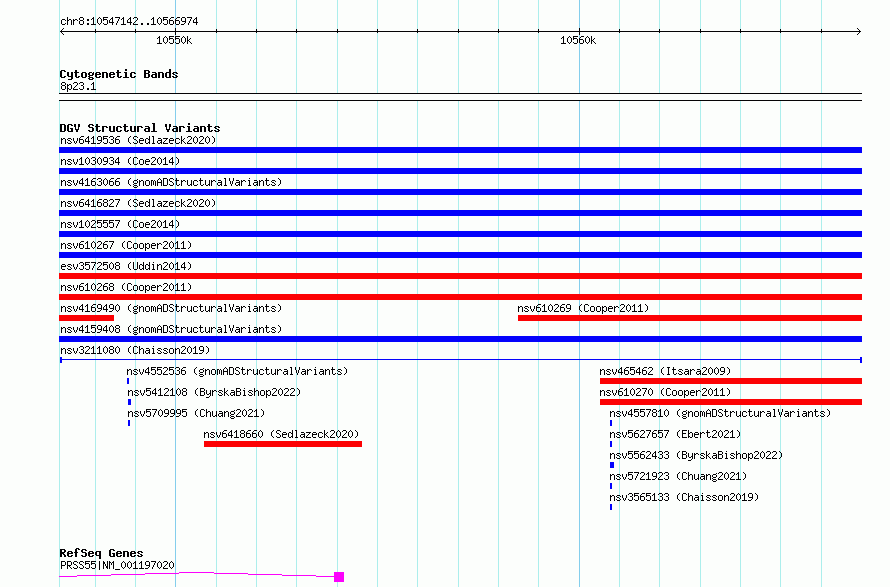Screen dimensions: 890x587
Task: Click the PRSS55|NM_001197020 gene label
Action: click(x=117, y=565)
